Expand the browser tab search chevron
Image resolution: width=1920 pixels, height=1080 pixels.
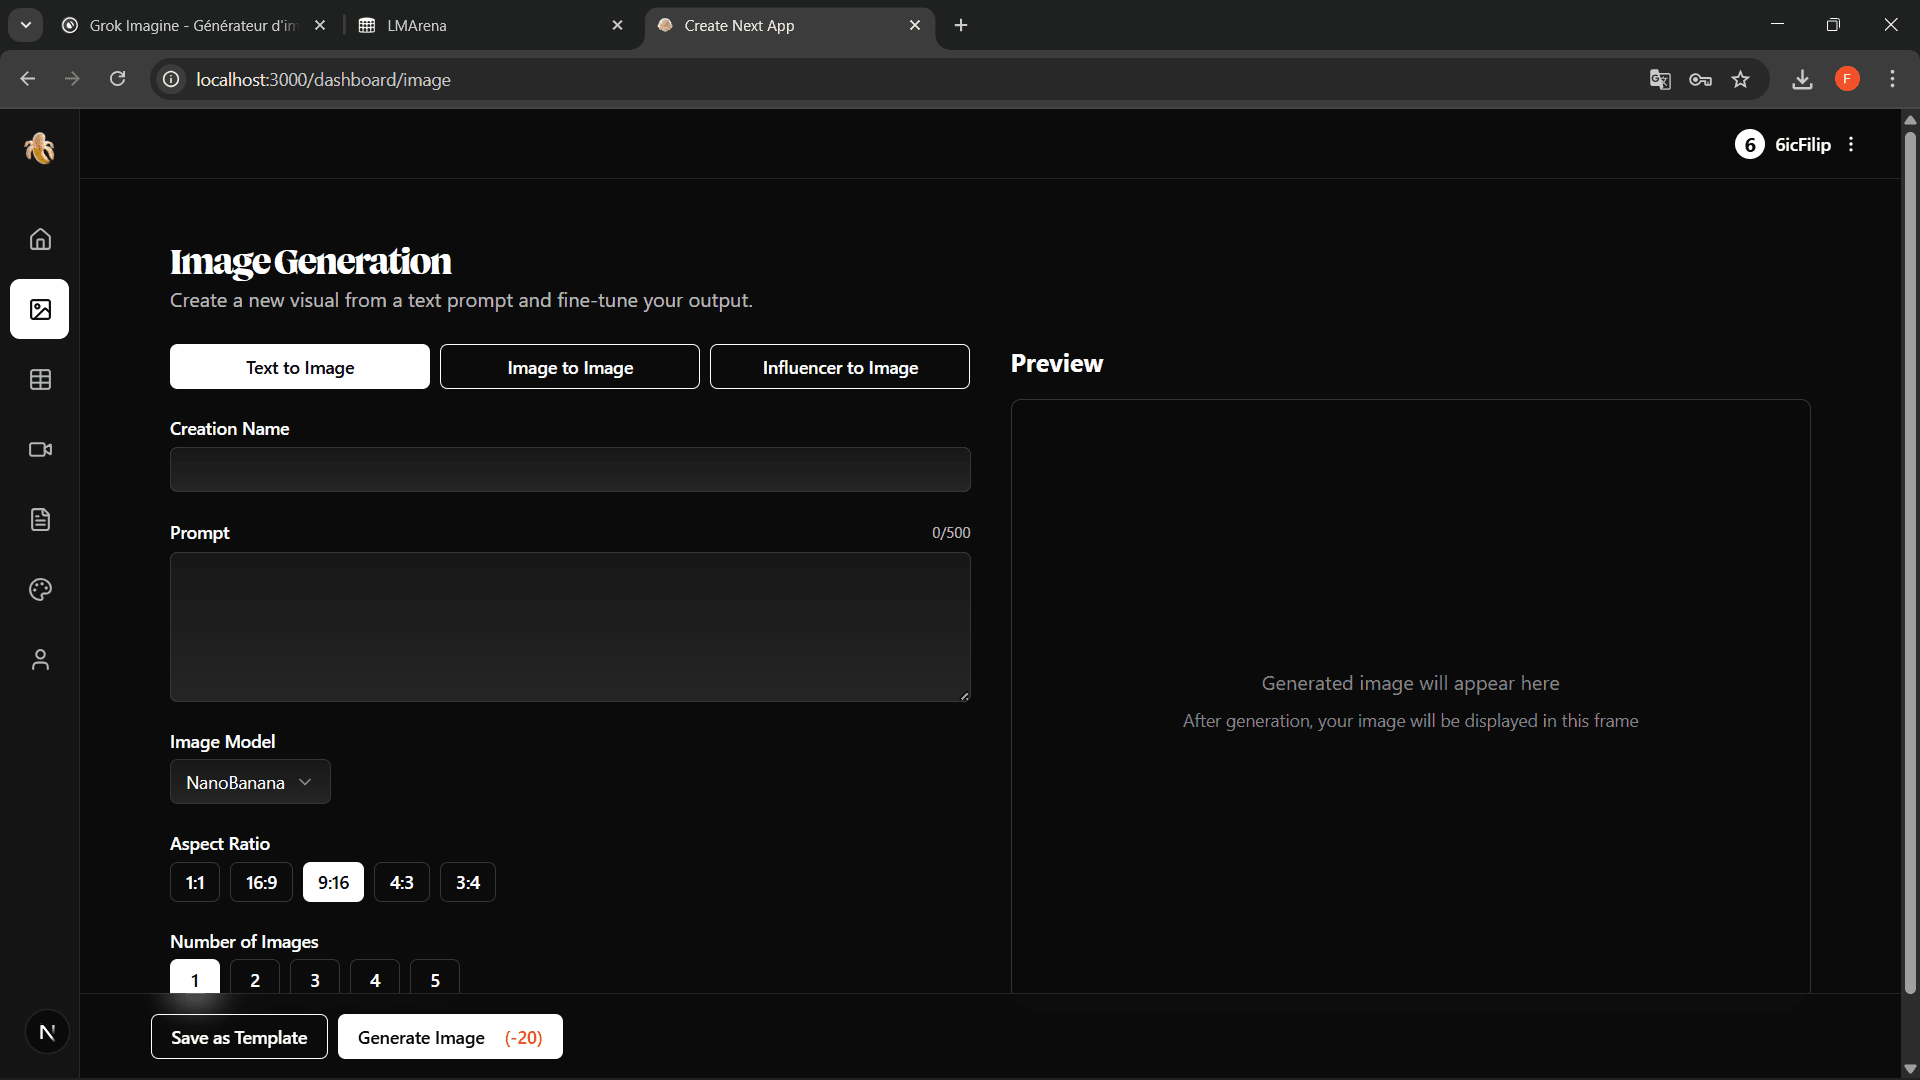point(26,25)
